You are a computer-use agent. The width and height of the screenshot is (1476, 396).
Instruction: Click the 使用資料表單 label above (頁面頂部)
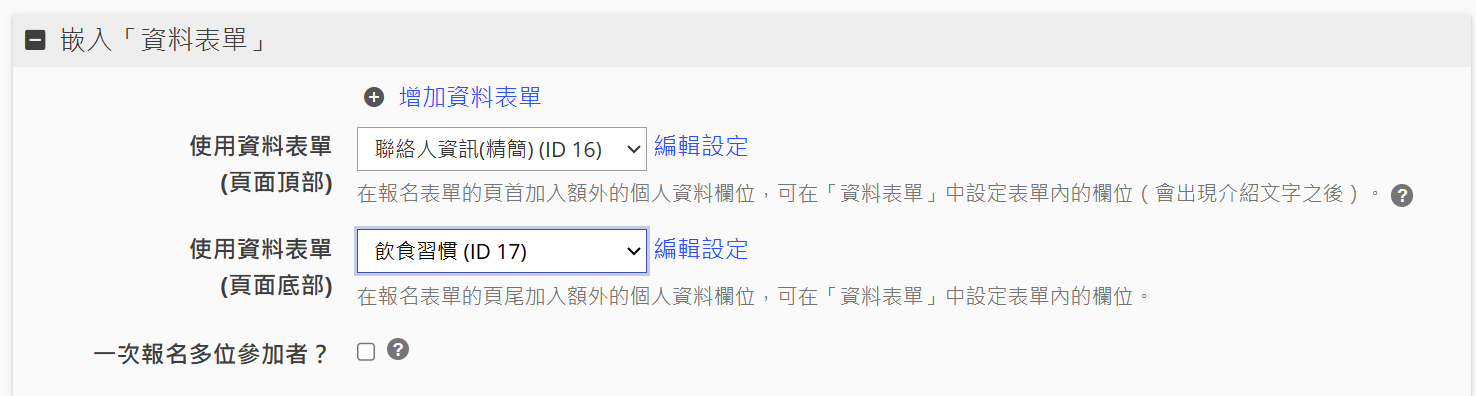click(261, 147)
